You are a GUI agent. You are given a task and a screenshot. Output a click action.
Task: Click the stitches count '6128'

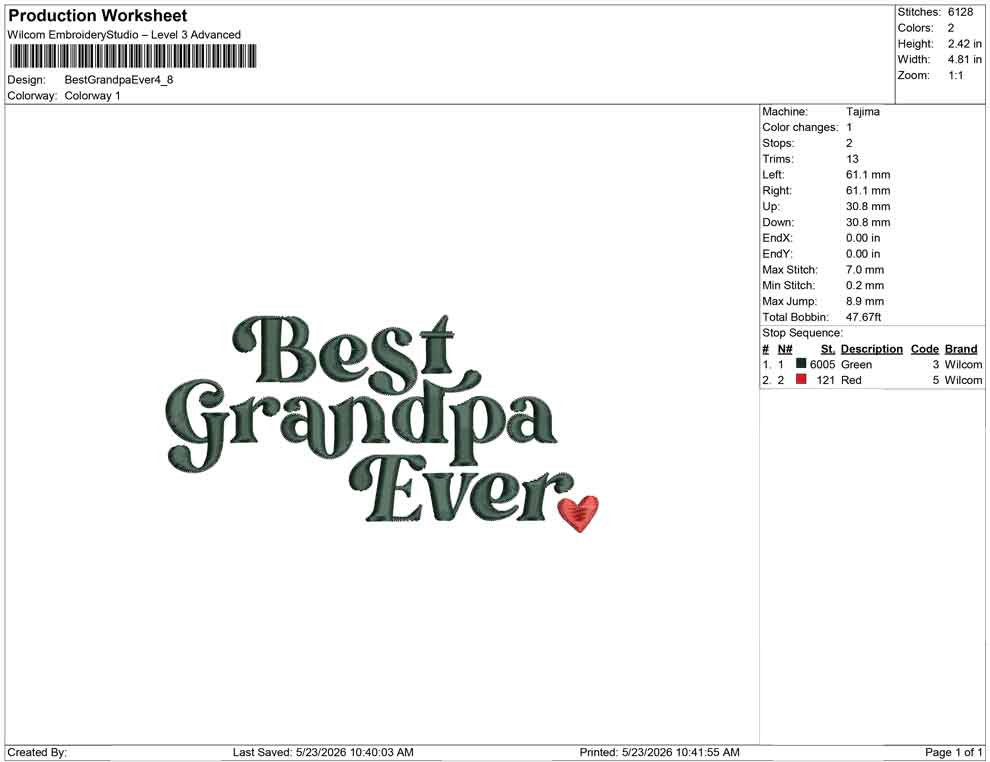pyautogui.click(x=960, y=12)
